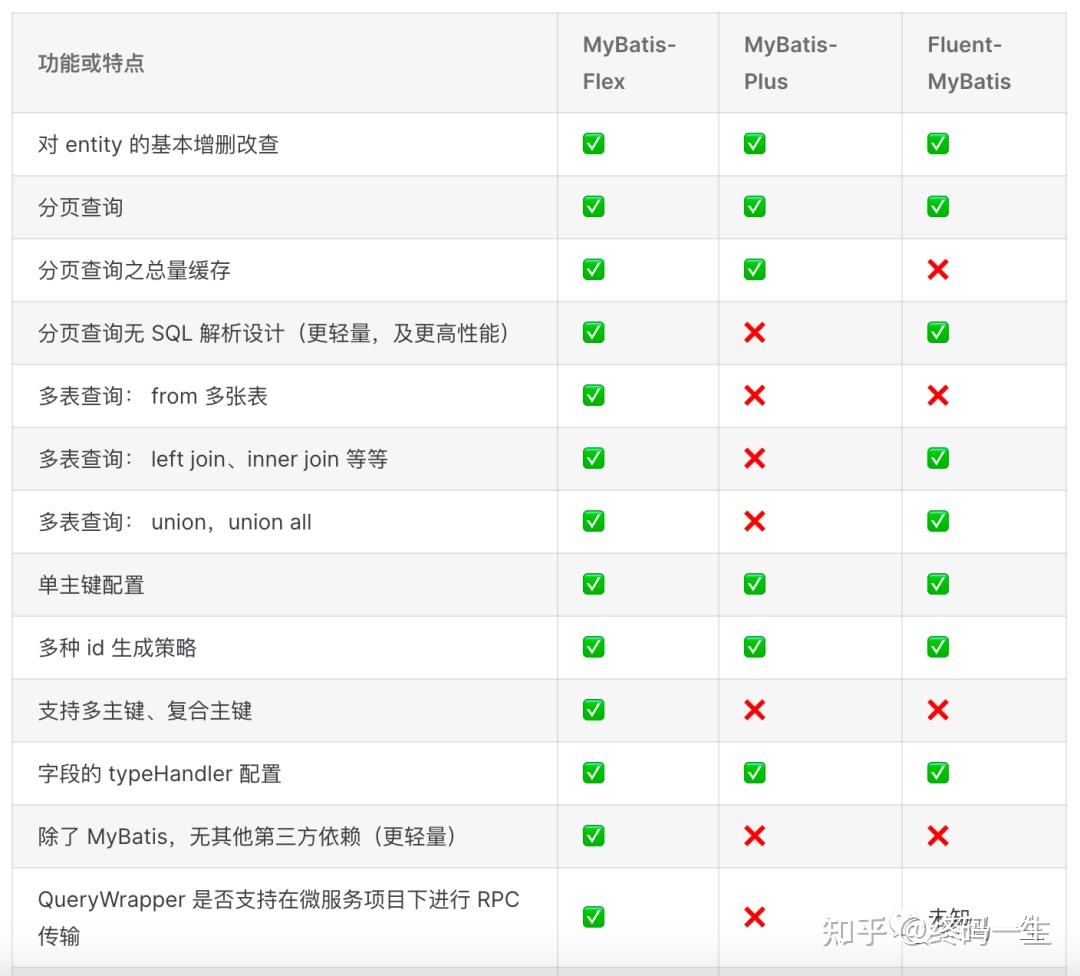Click the MyBatis-Flex column header
Image resolution: width=1080 pixels, height=976 pixels.
pyautogui.click(x=629, y=63)
